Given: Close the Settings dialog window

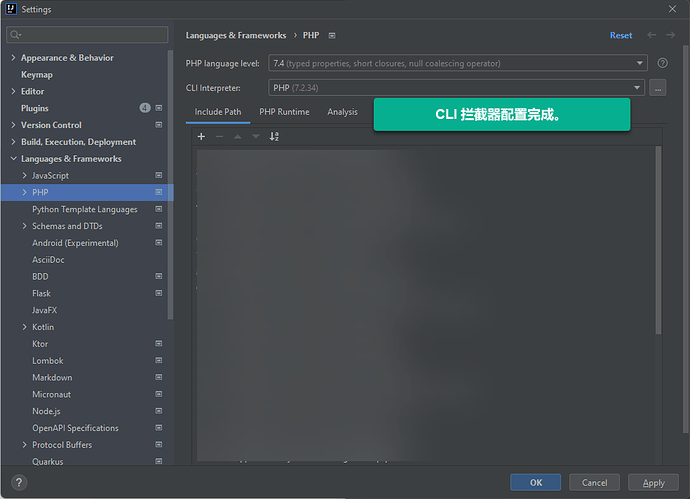Looking at the screenshot, I should [672, 9].
